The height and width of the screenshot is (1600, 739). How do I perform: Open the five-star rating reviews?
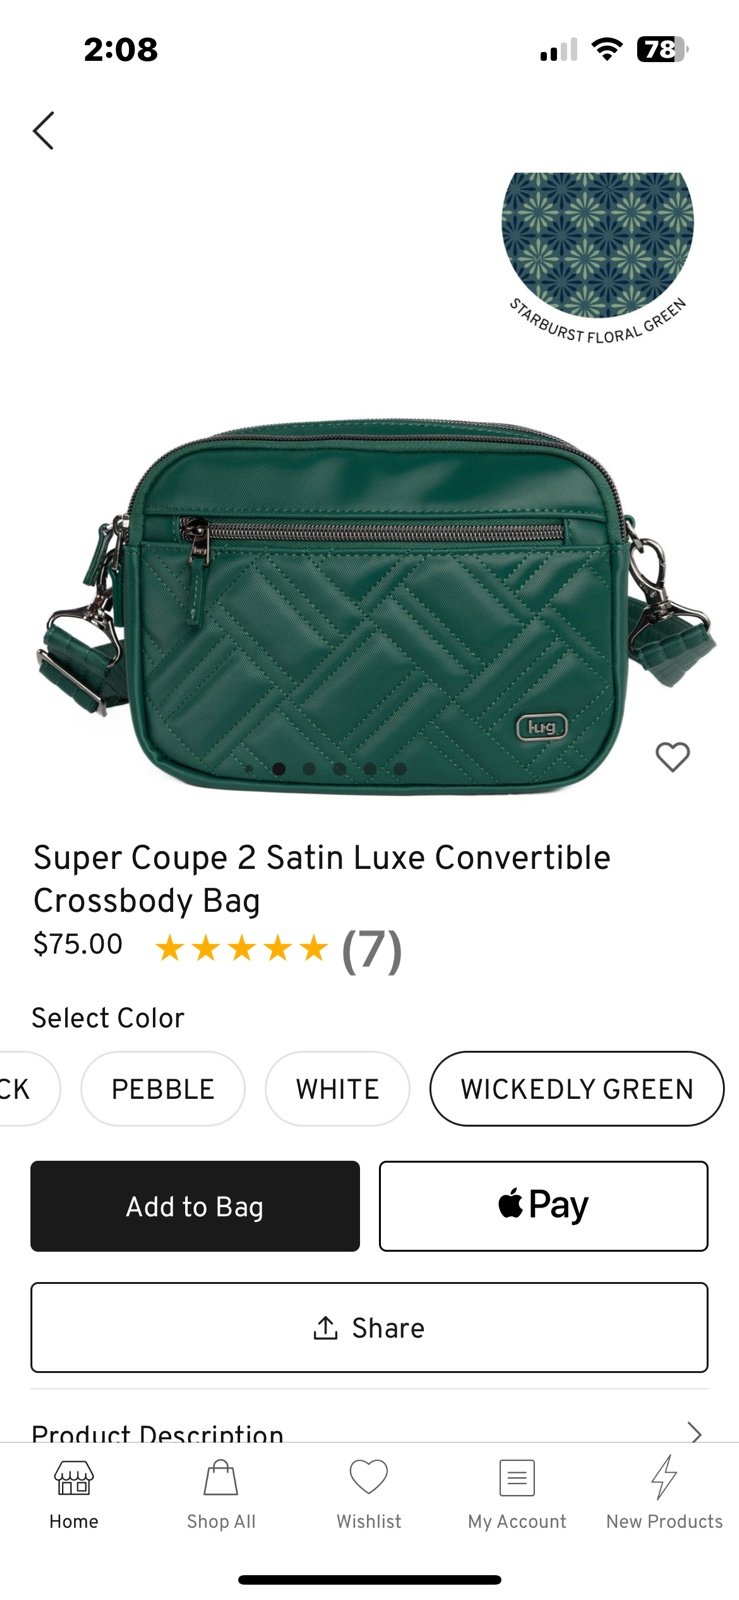(x=241, y=948)
